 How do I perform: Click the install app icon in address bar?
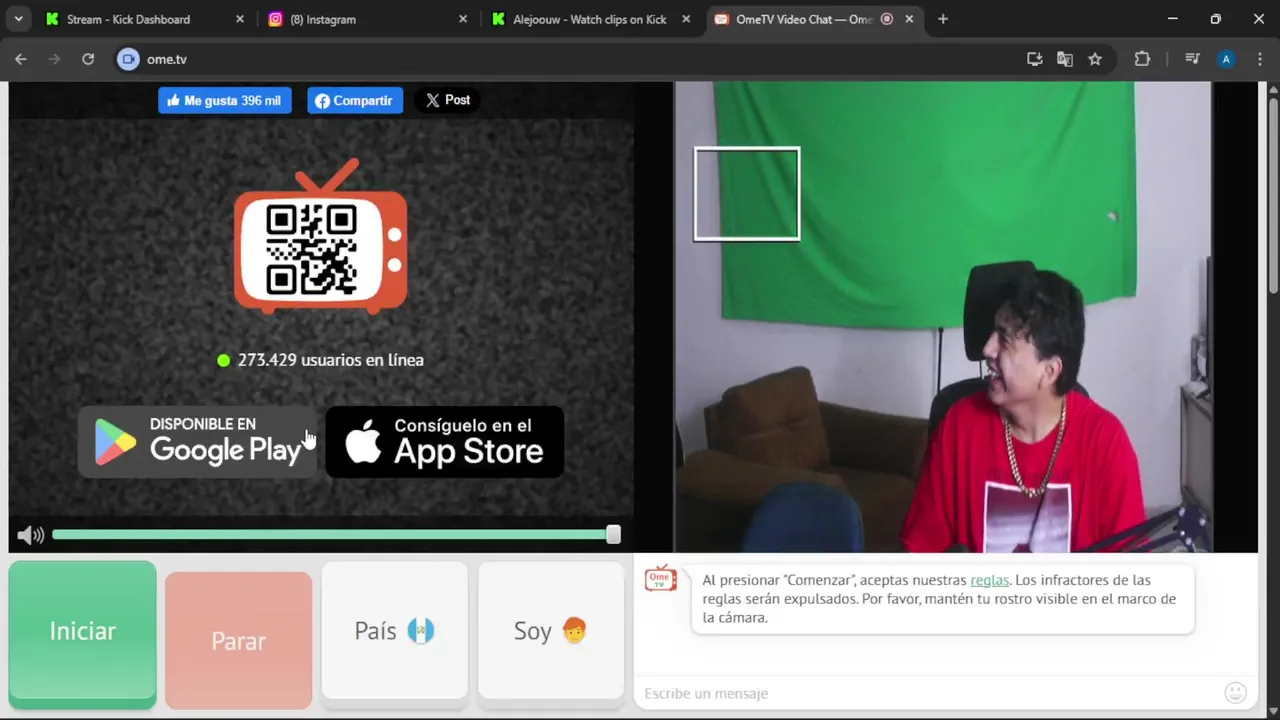1035,59
